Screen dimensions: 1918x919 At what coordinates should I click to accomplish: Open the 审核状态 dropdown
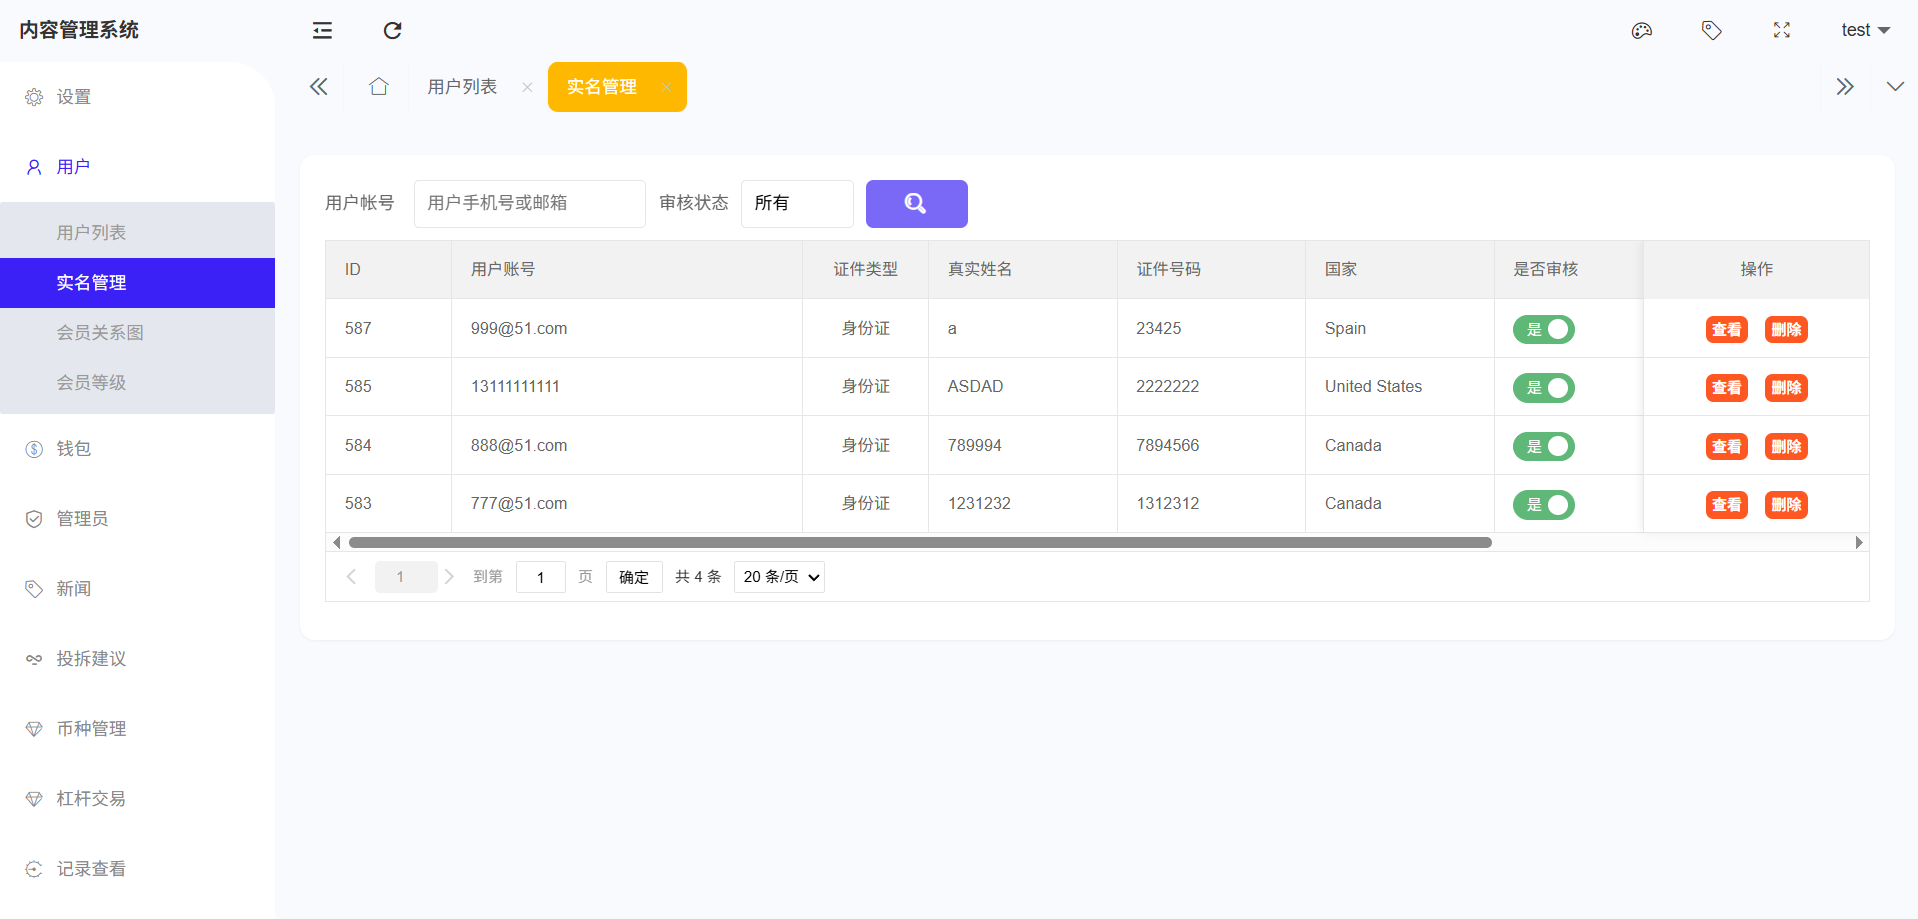point(796,204)
